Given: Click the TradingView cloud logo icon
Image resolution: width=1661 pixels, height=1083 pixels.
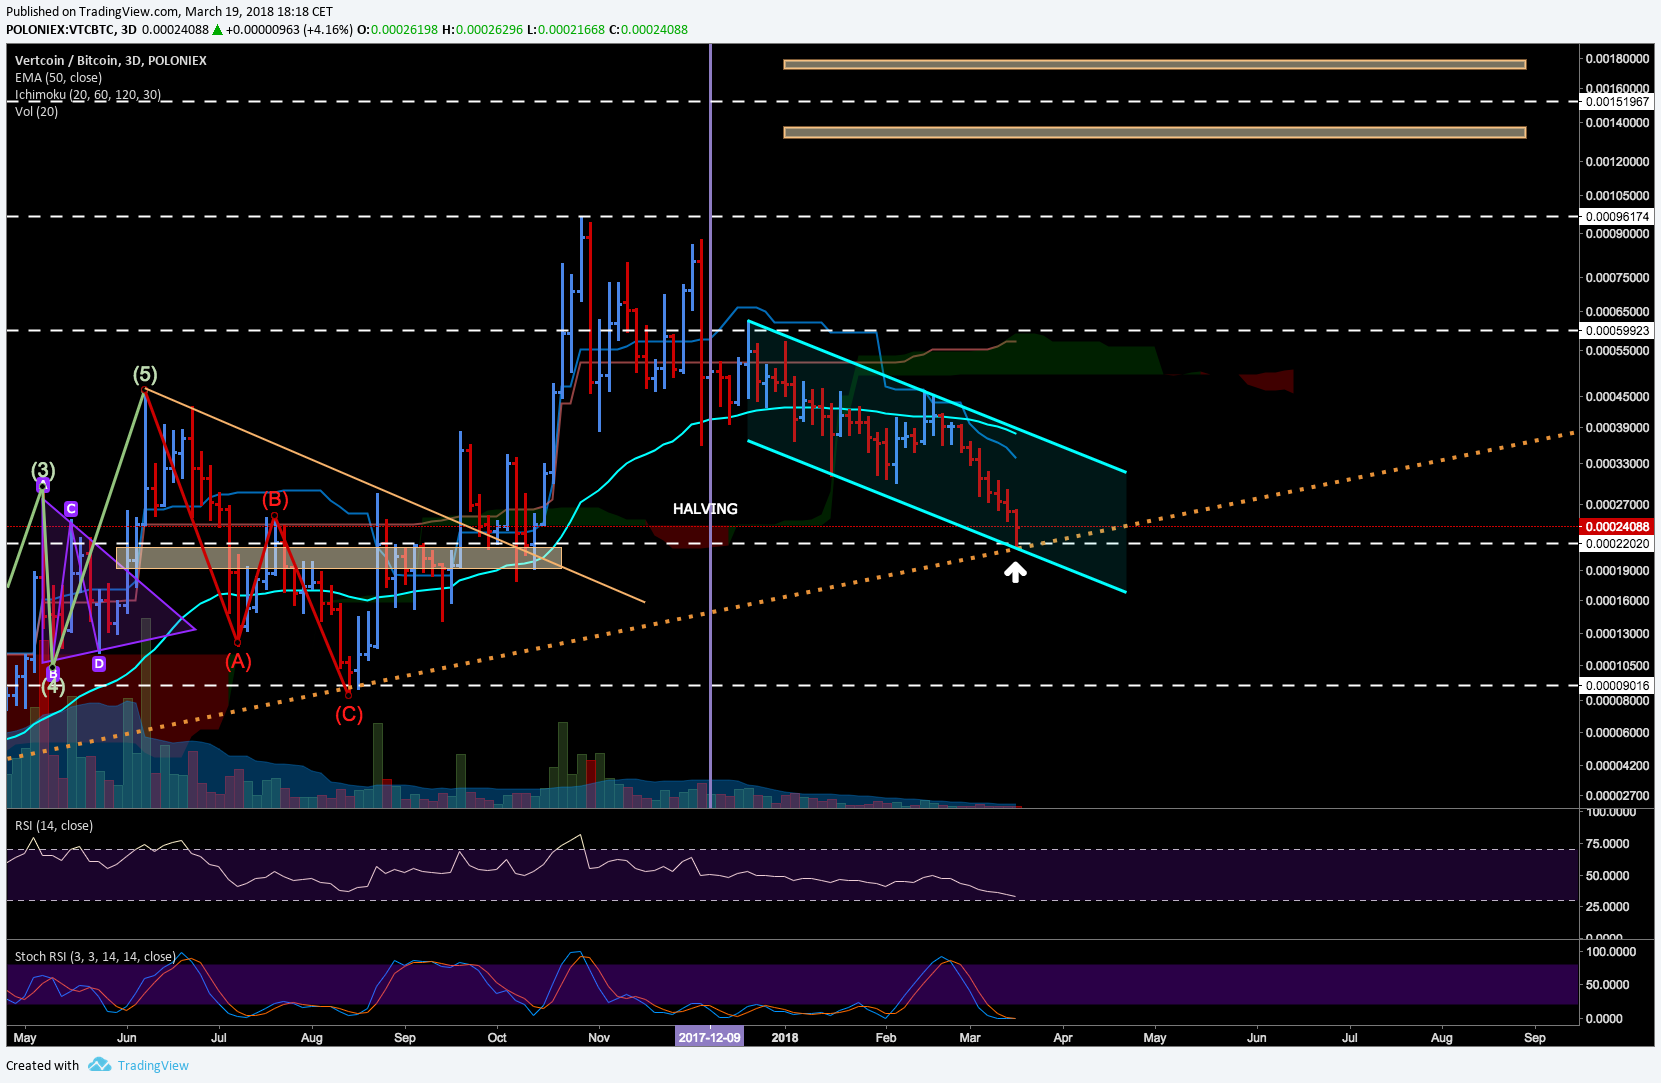Looking at the screenshot, I should click(x=99, y=1065).
